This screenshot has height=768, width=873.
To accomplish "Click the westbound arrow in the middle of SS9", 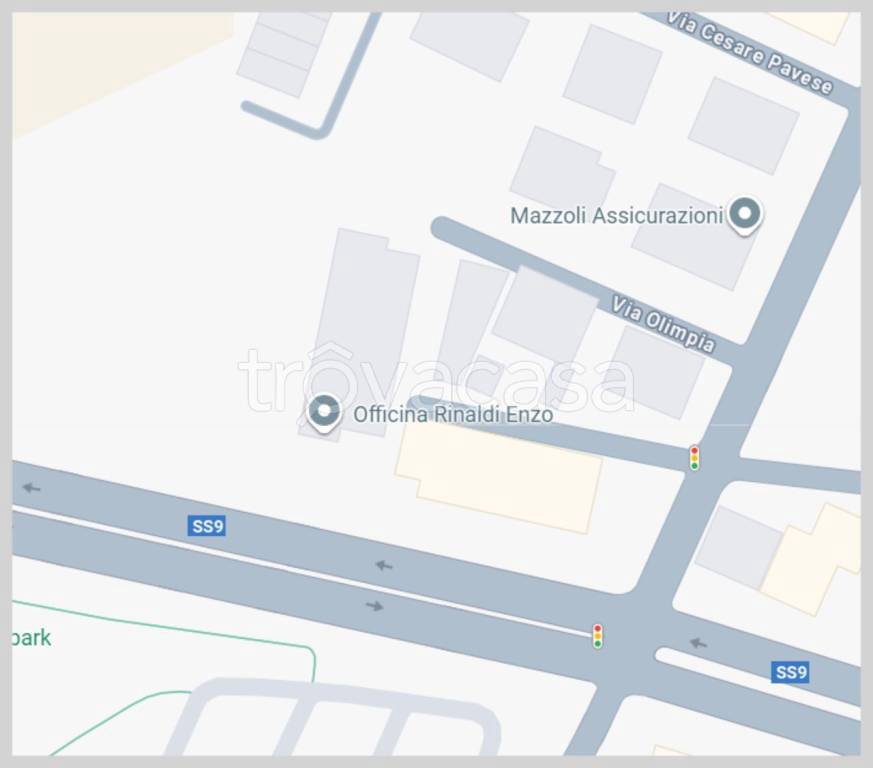I will (384, 565).
